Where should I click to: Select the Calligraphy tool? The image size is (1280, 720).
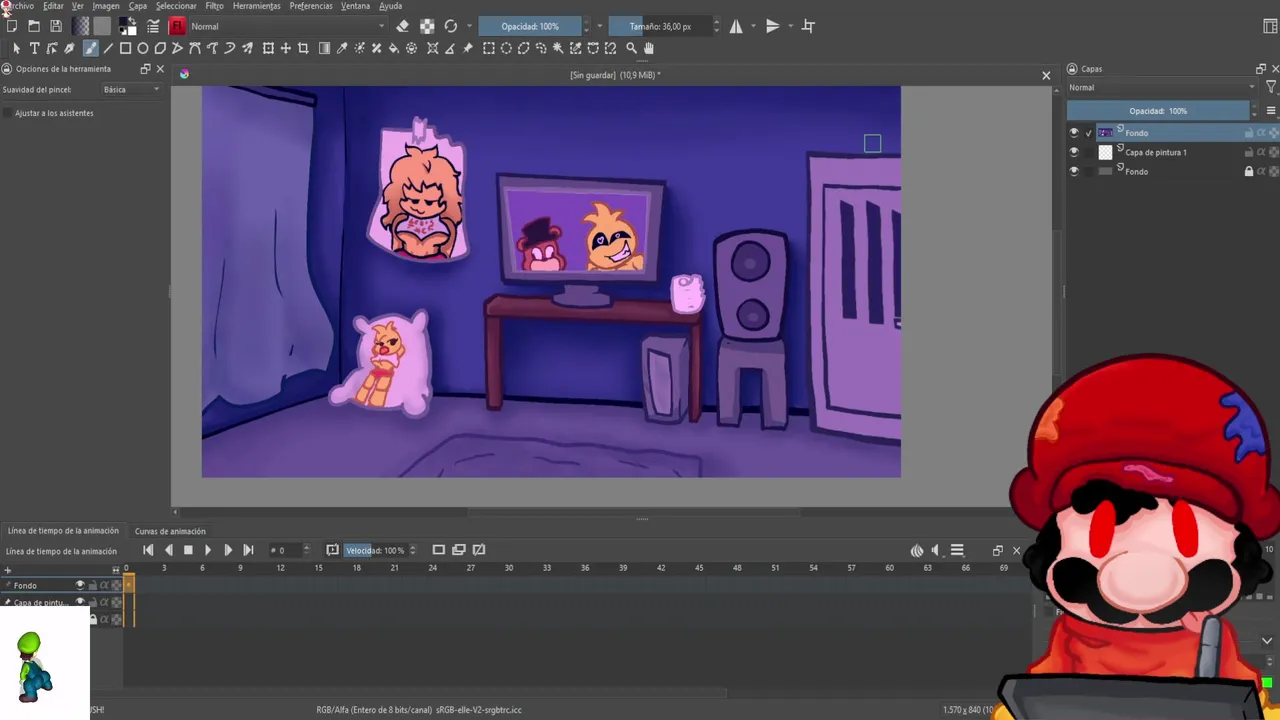69,48
